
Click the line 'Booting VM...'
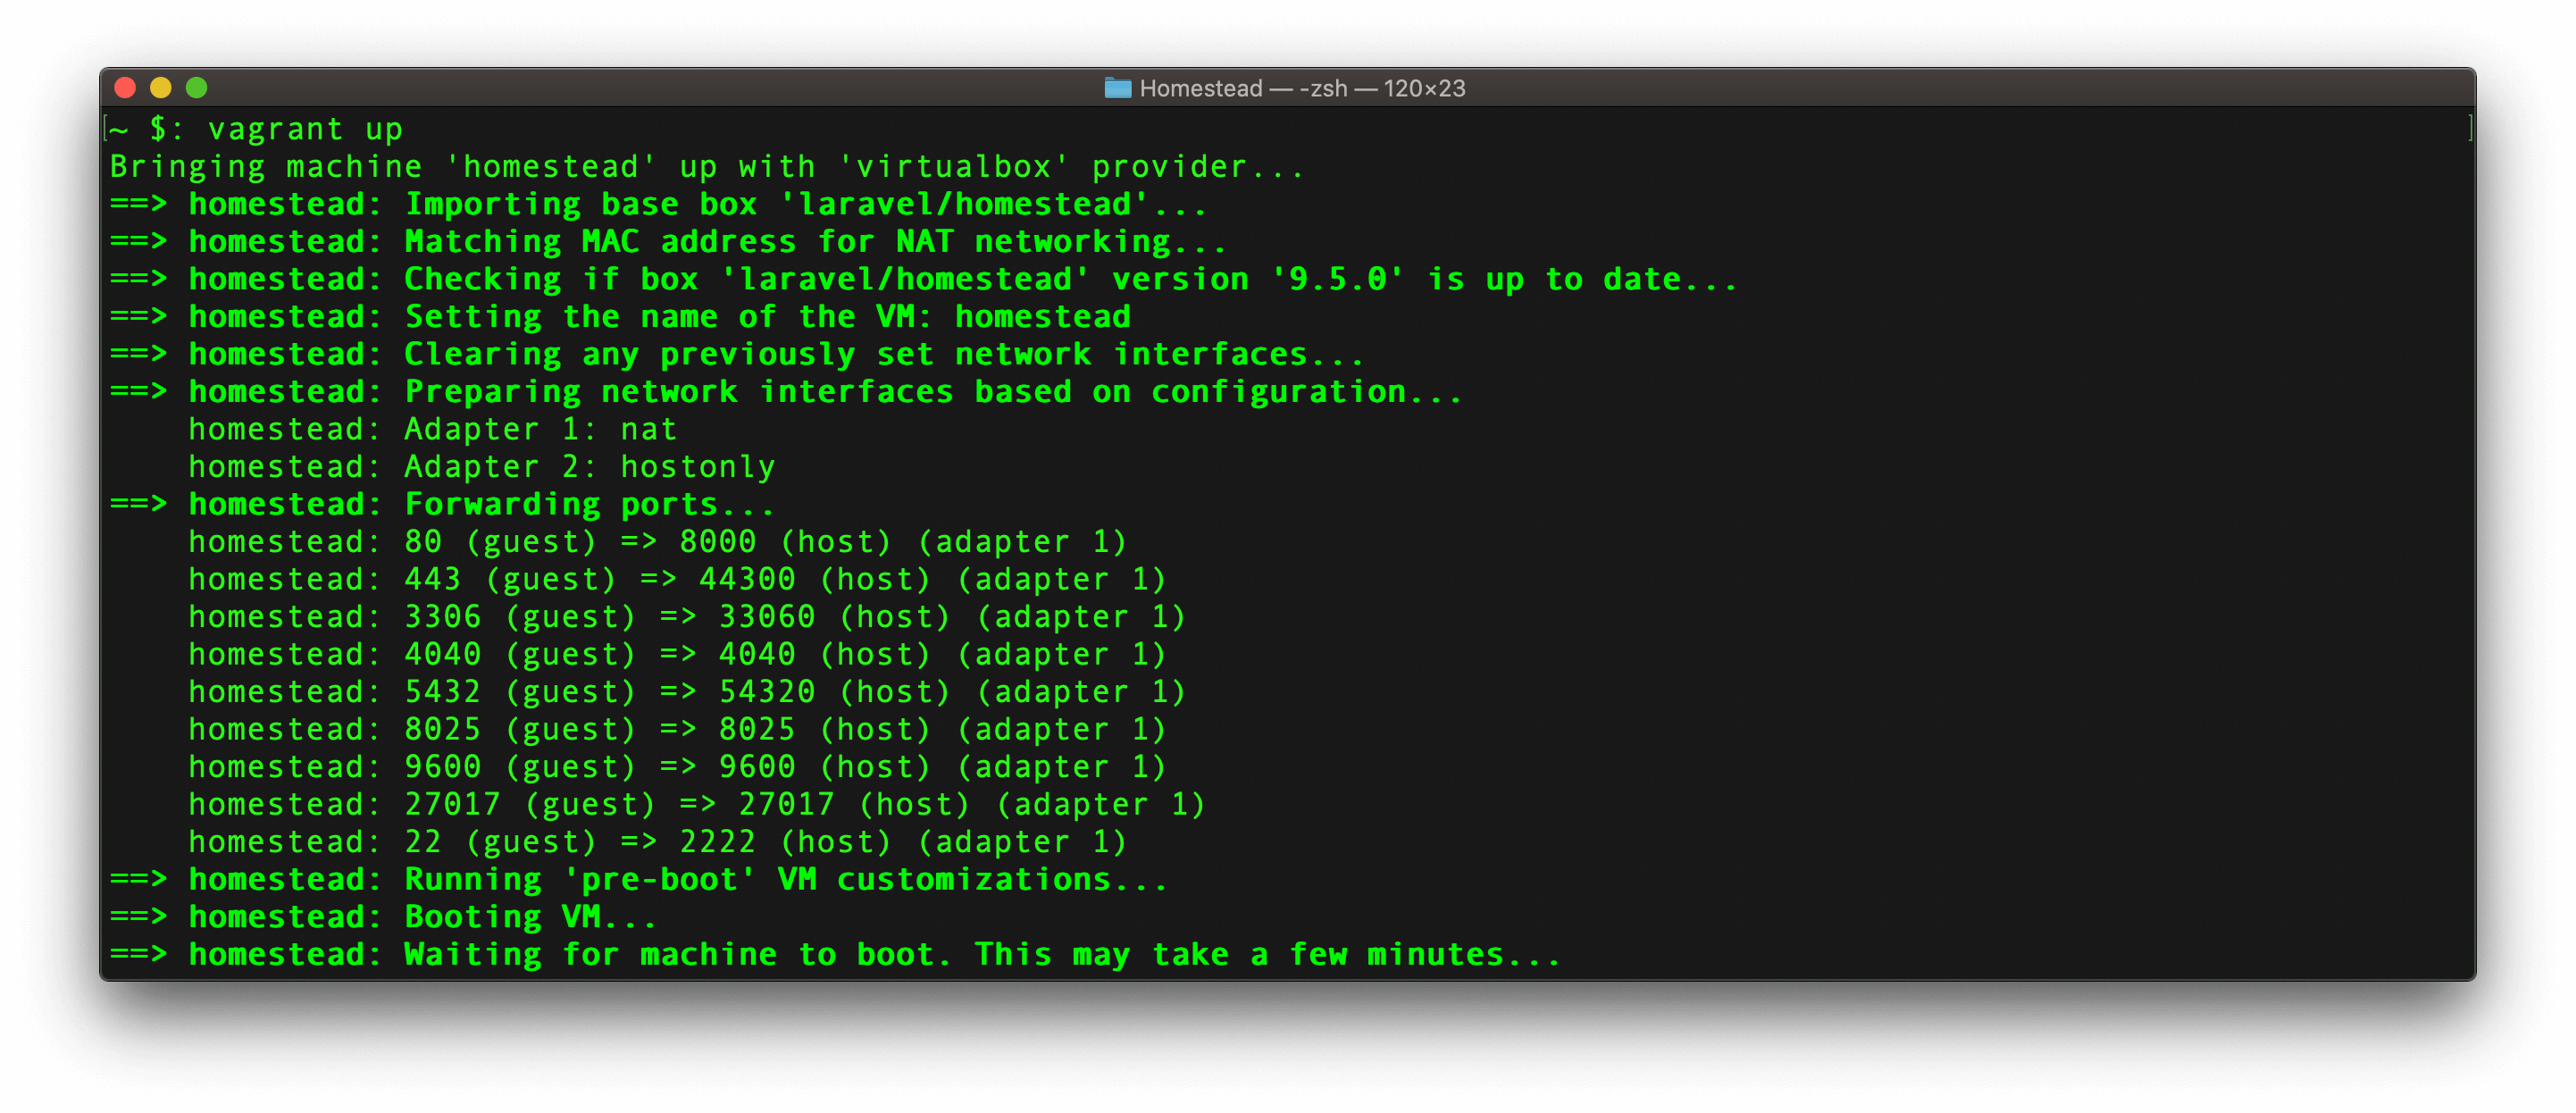(x=383, y=917)
